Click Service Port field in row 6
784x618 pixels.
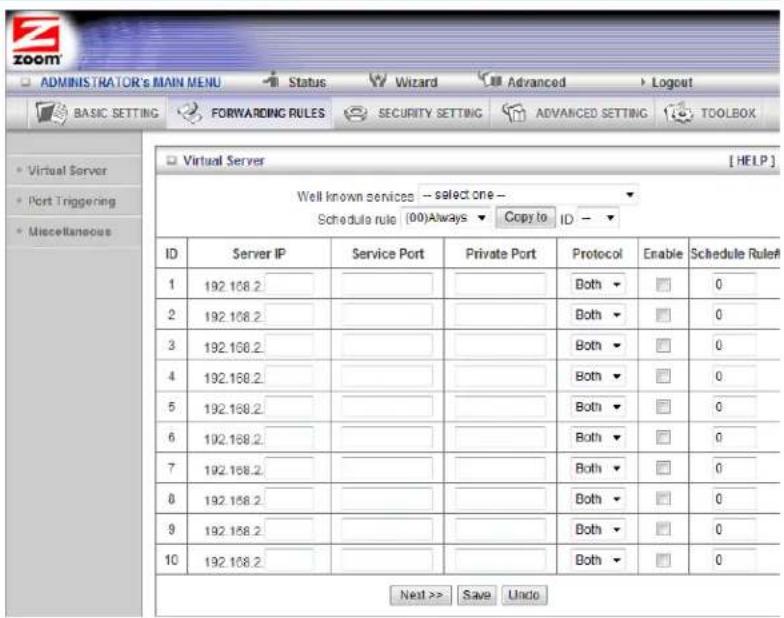coord(387,438)
